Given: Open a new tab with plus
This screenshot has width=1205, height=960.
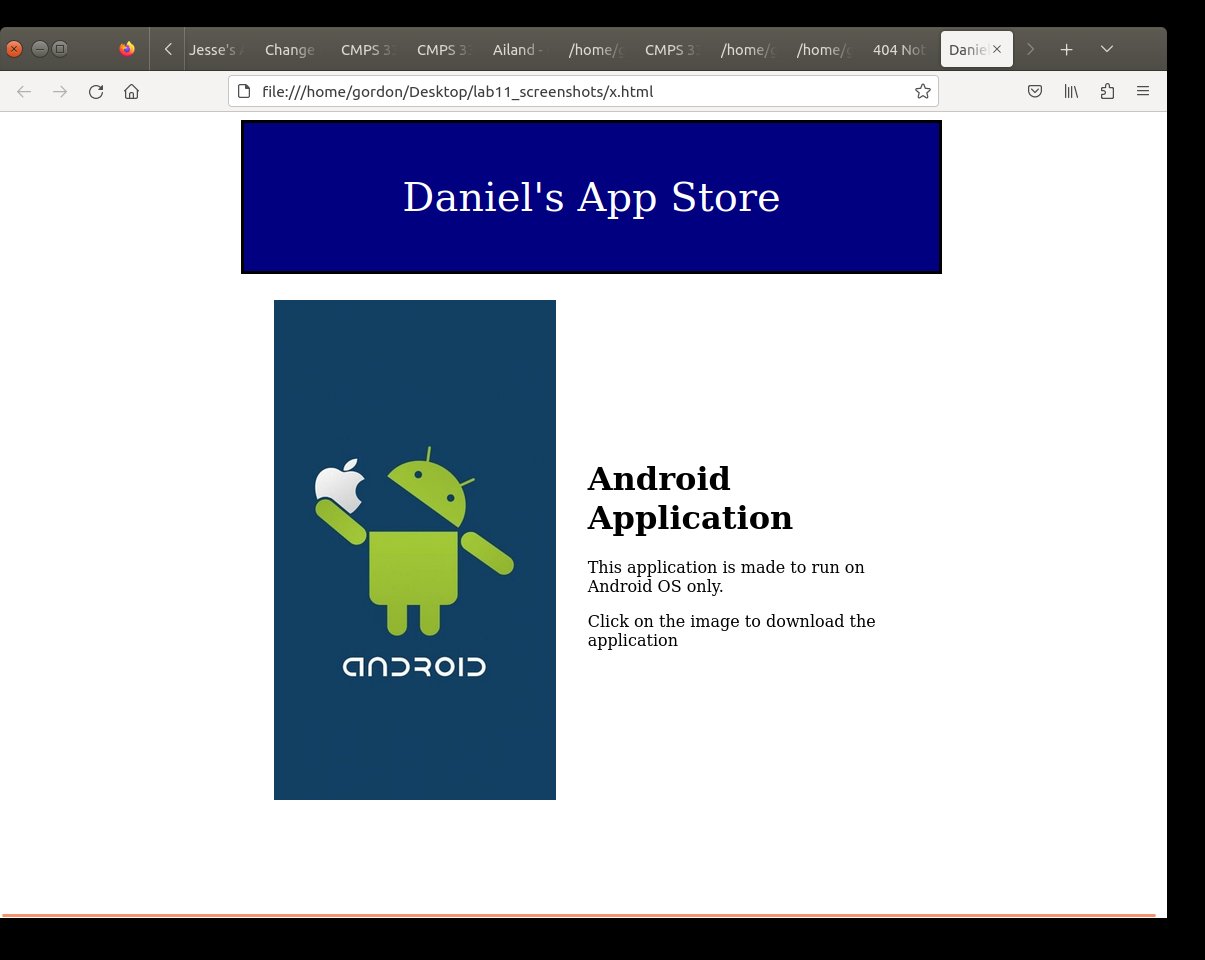Looking at the screenshot, I should pyautogui.click(x=1067, y=49).
